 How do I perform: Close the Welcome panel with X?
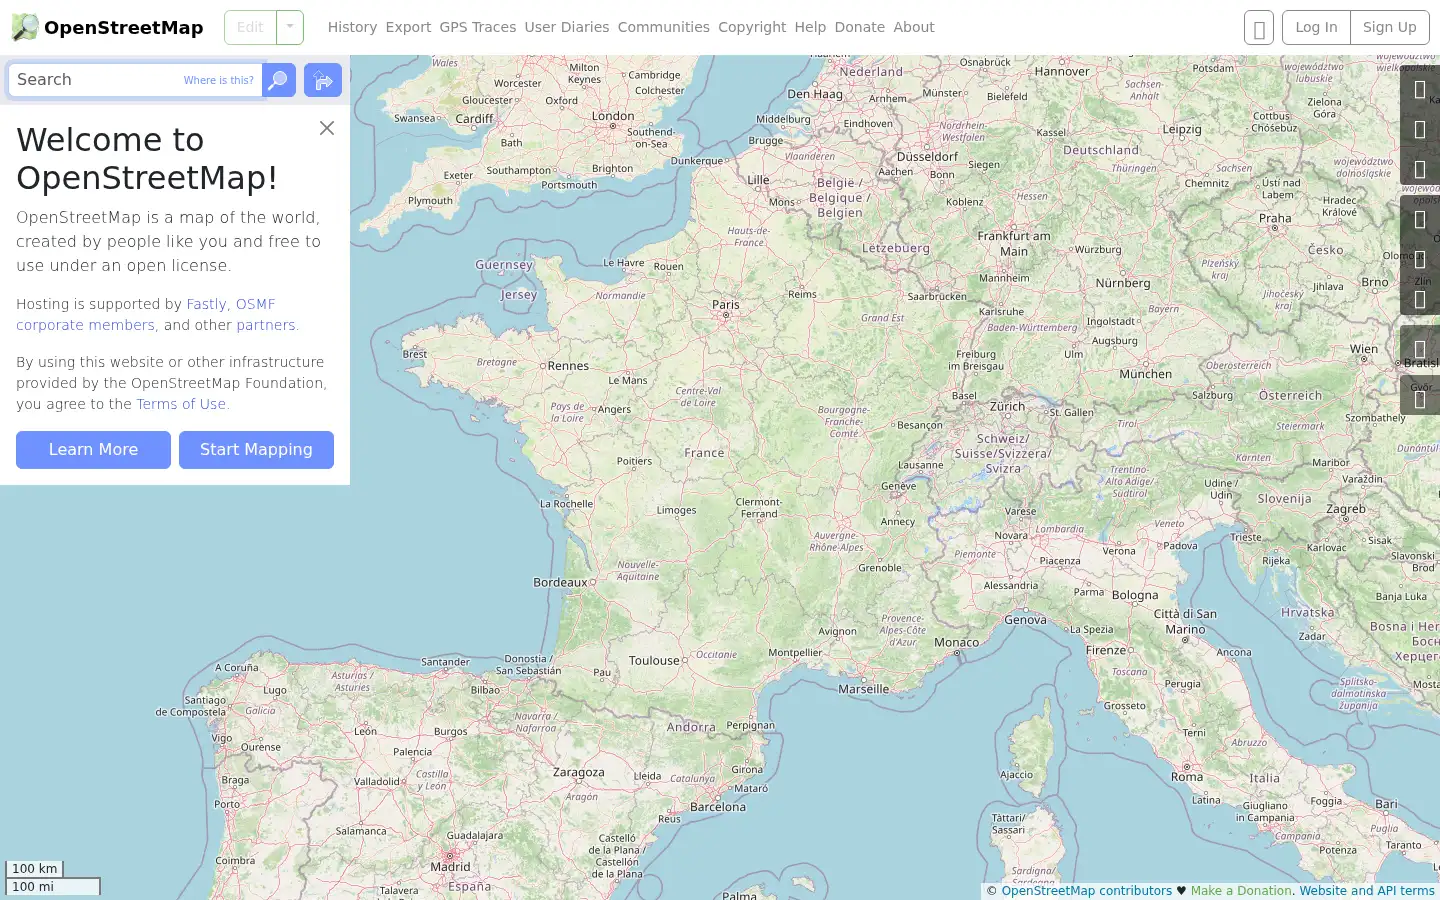tap(327, 128)
